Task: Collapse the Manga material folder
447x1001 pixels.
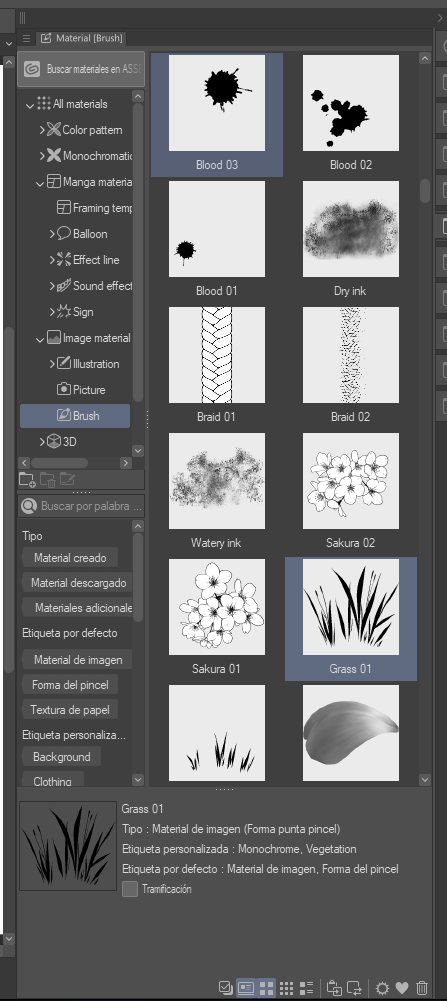Action: pos(40,183)
